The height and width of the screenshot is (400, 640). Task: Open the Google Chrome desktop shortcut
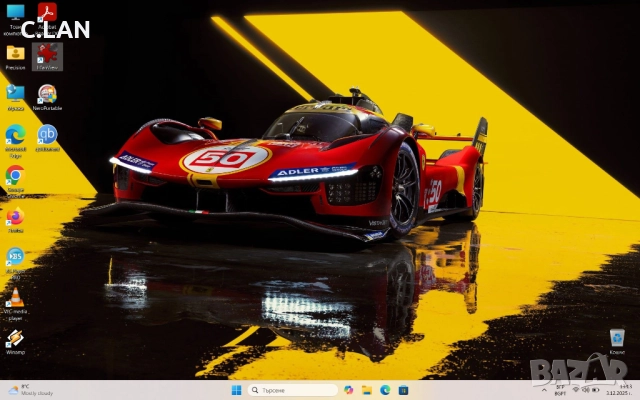click(15, 175)
